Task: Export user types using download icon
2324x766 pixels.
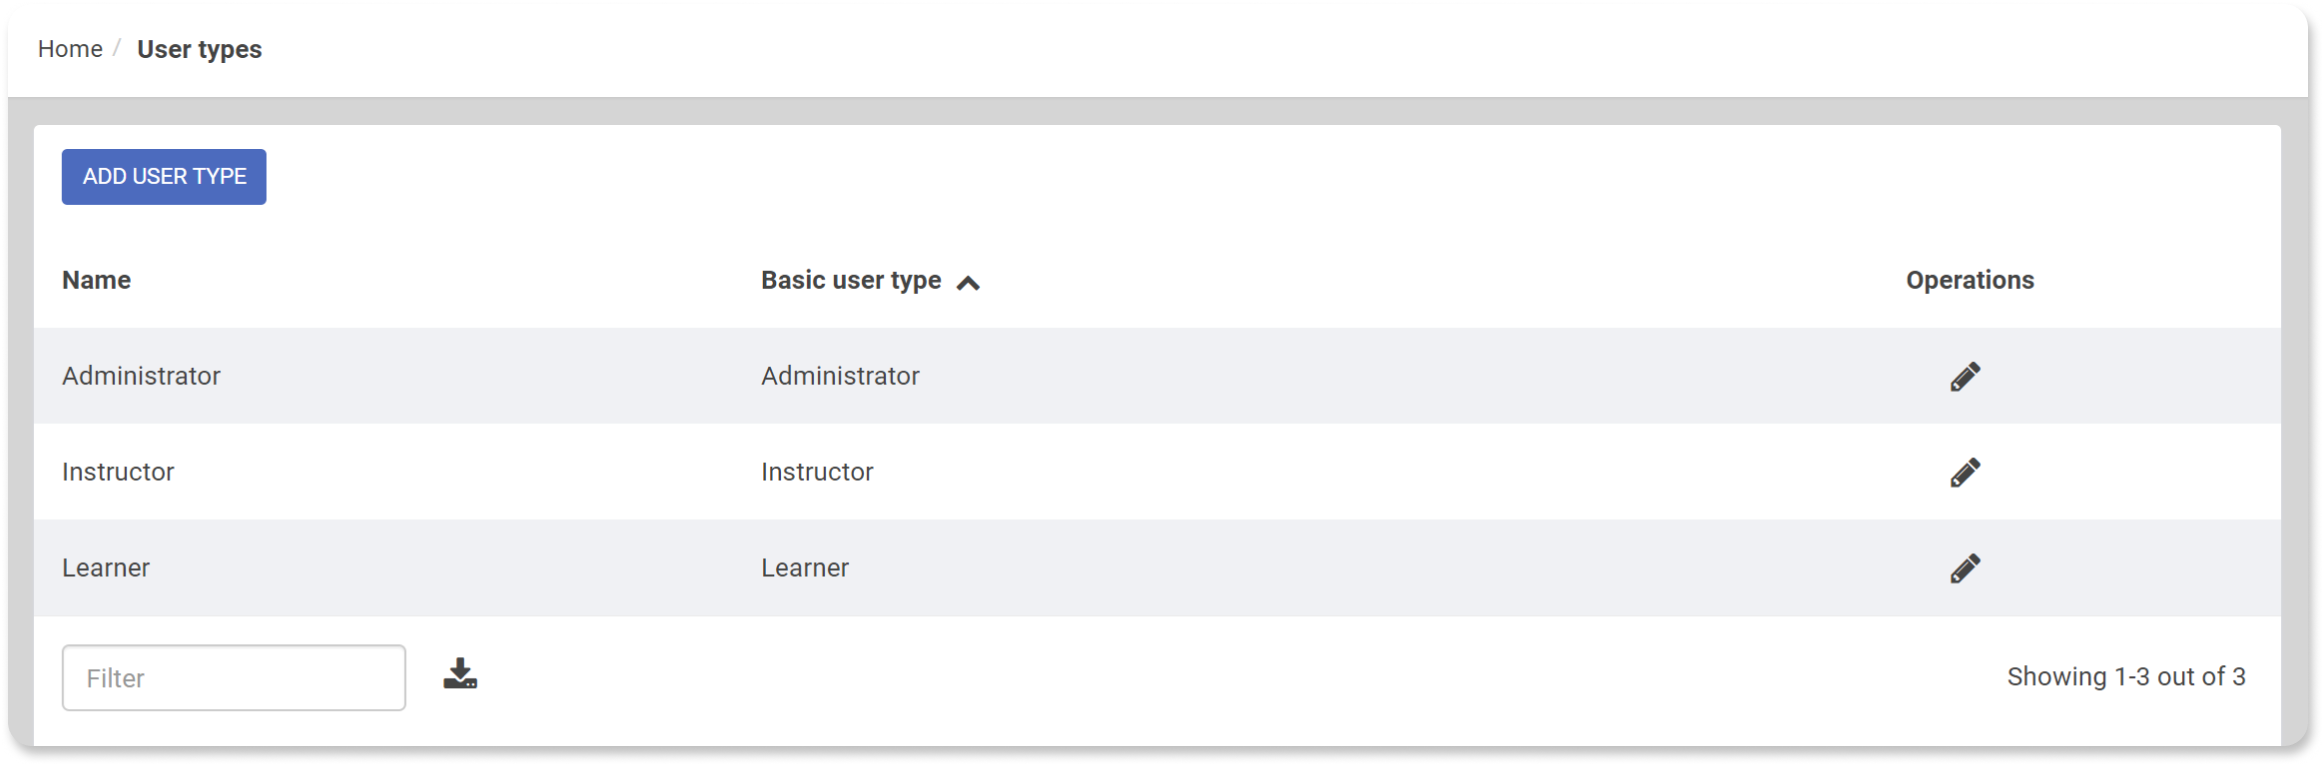Action: point(460,674)
